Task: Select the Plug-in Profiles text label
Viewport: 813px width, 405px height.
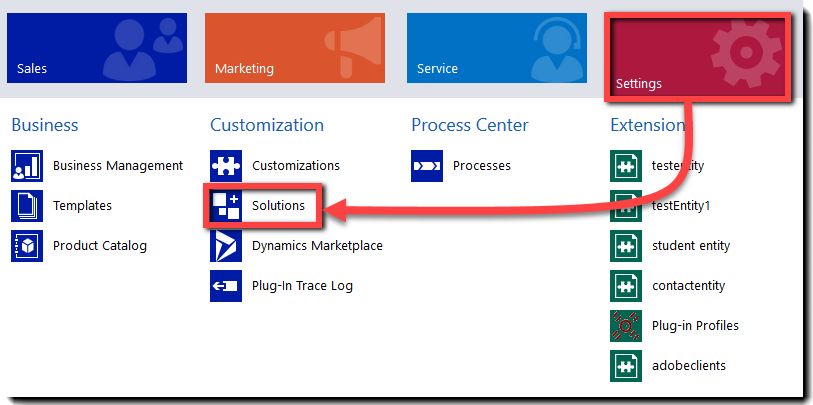Action: [x=695, y=326]
